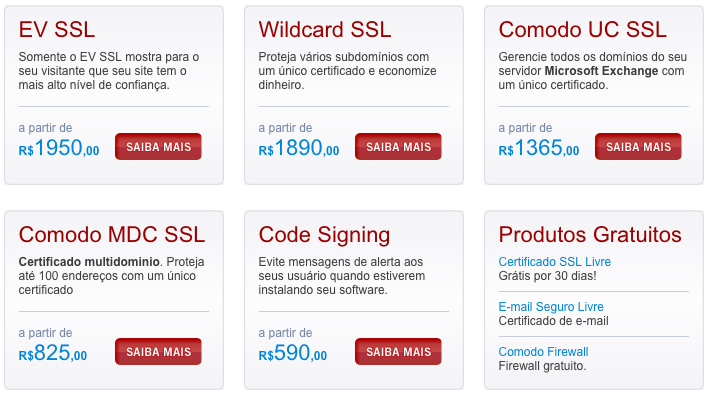Select the Code Signing heading
Viewport: 710px width, 397px height.
click(324, 235)
